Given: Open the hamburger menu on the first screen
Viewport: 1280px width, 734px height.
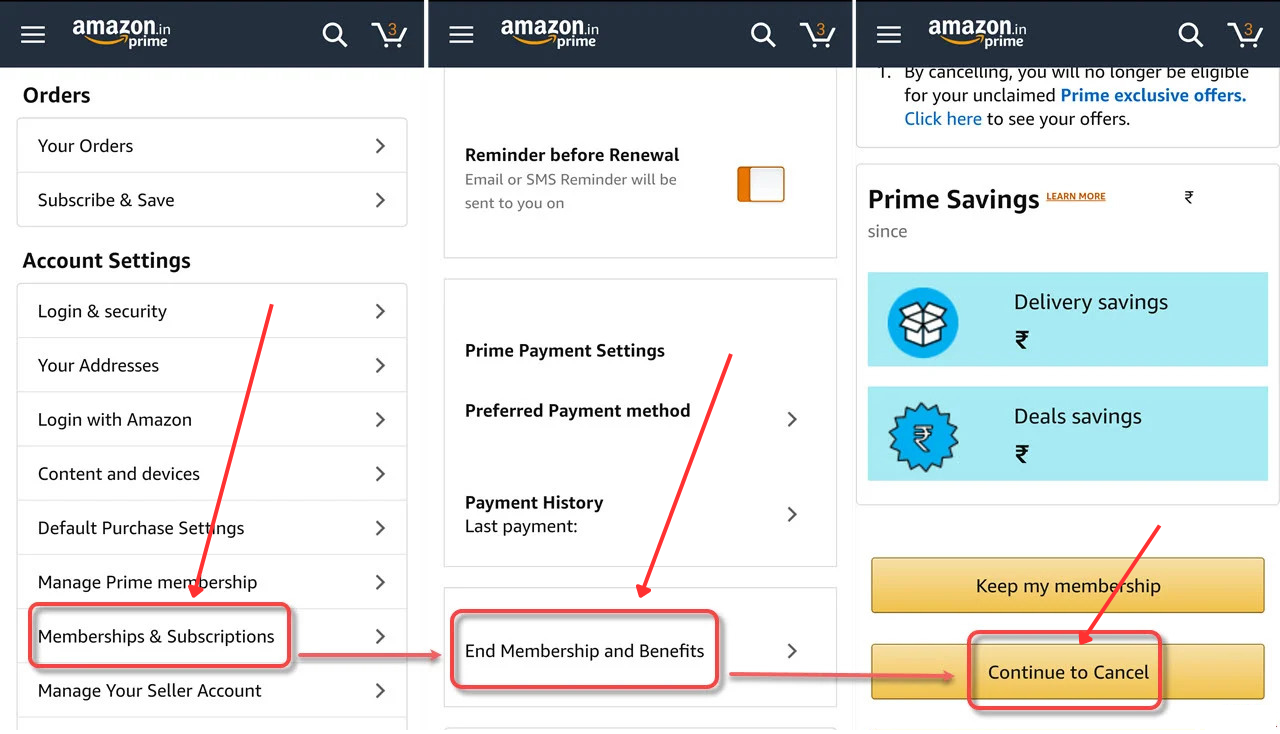Looking at the screenshot, I should [33, 33].
